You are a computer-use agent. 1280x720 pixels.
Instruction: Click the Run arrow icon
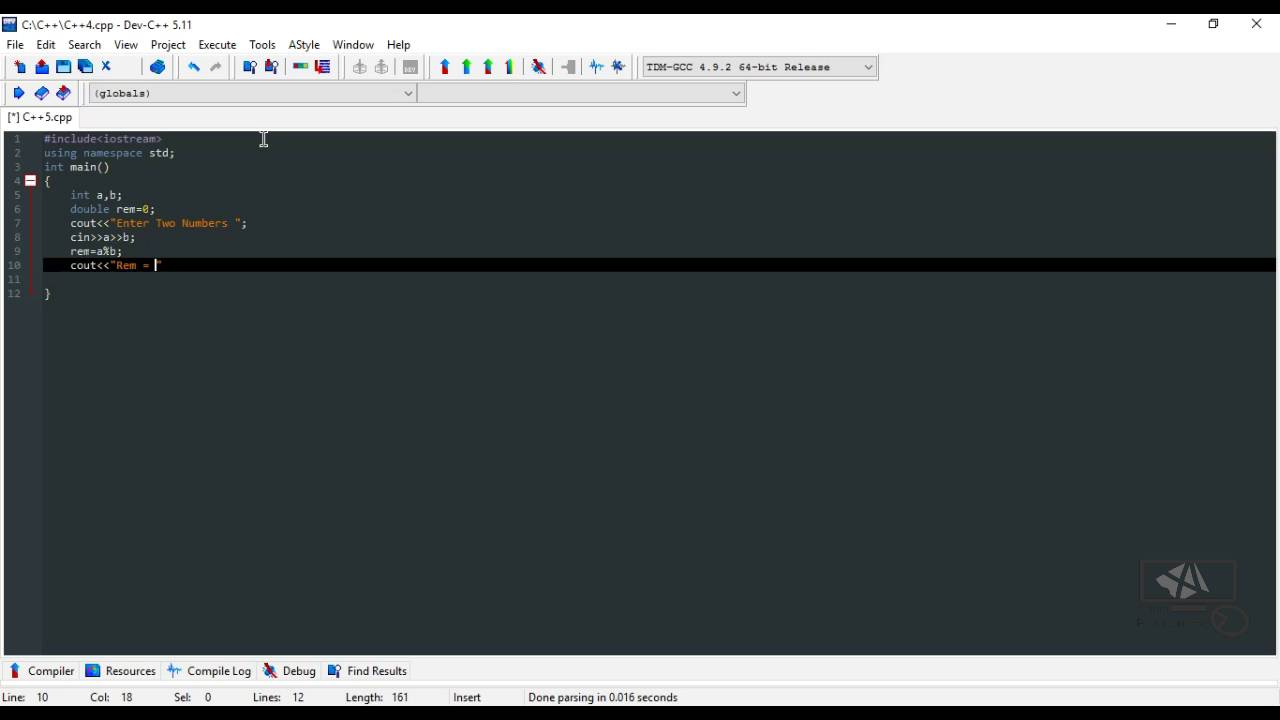[x=467, y=67]
